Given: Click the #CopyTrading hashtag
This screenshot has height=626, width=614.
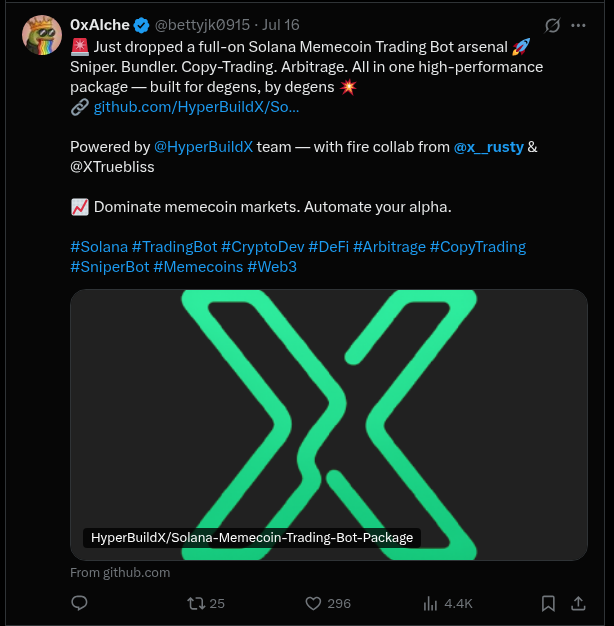Looking at the screenshot, I should click(x=477, y=246).
